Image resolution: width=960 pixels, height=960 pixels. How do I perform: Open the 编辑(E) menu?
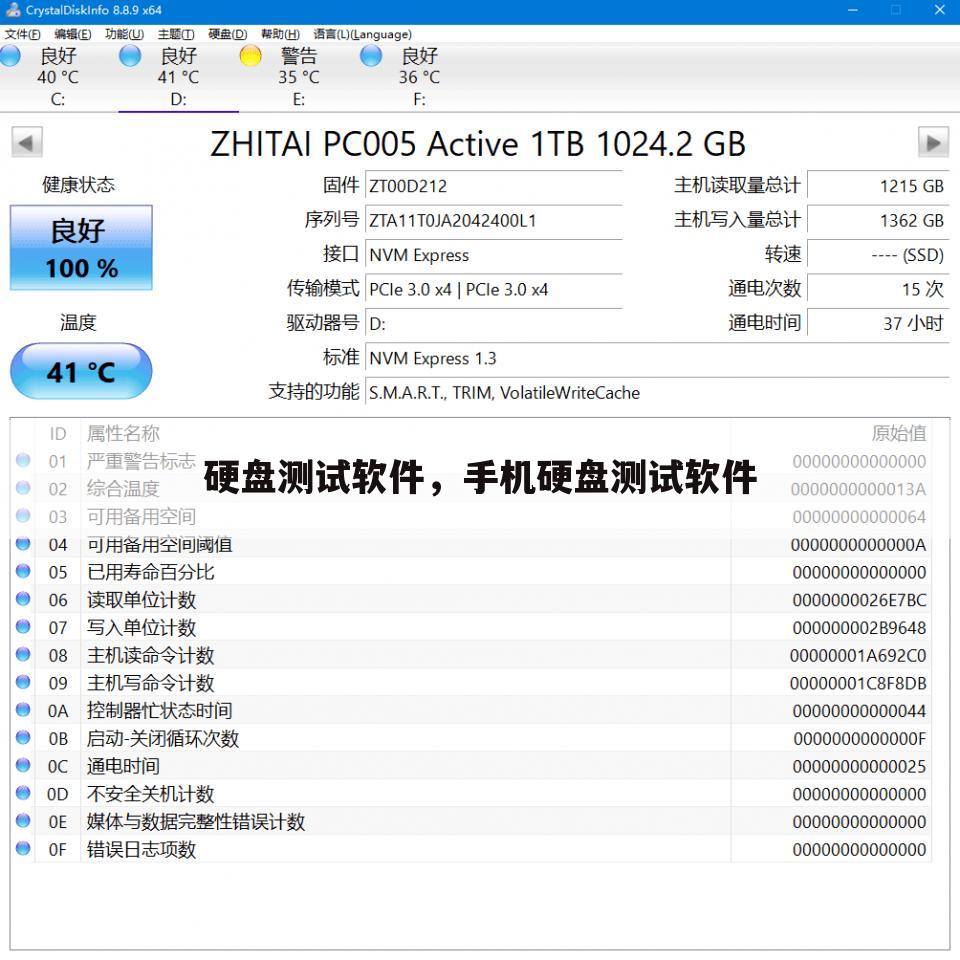click(x=73, y=34)
